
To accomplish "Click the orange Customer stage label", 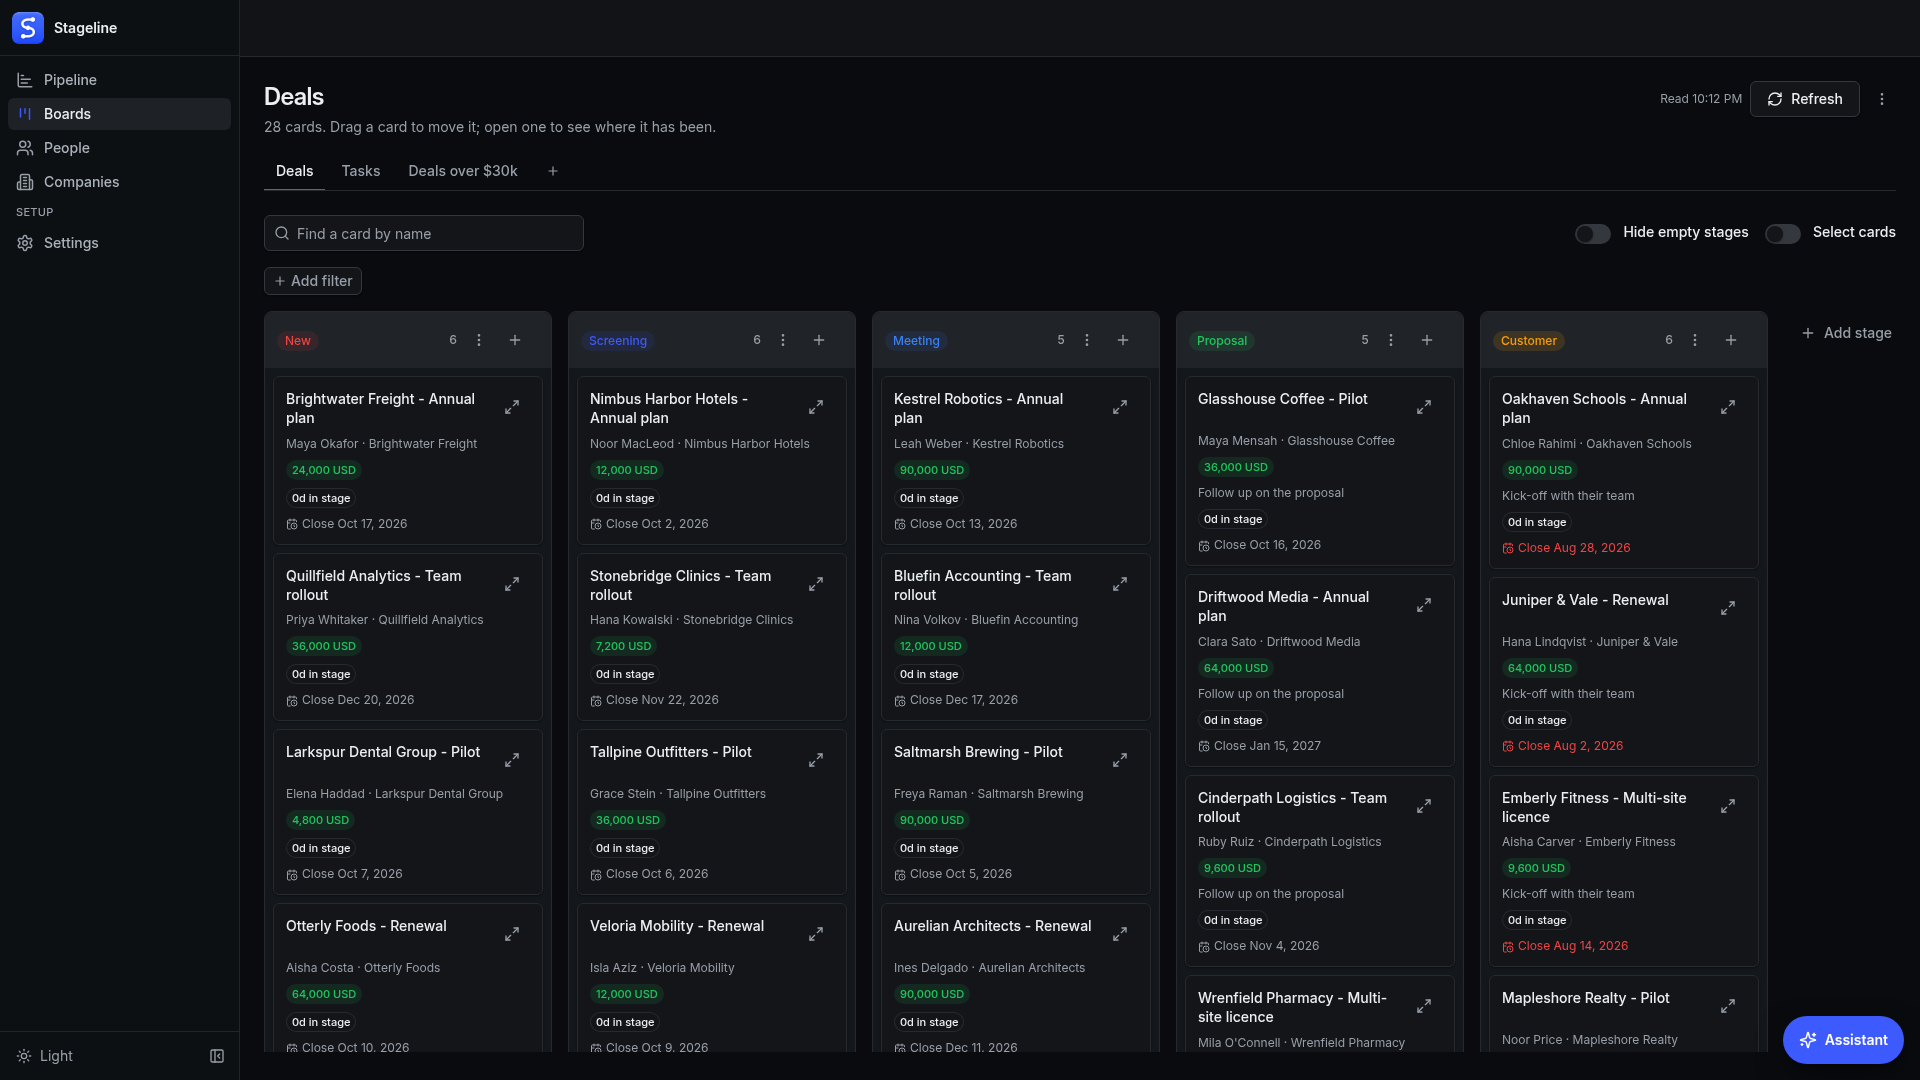I will [x=1529, y=341].
